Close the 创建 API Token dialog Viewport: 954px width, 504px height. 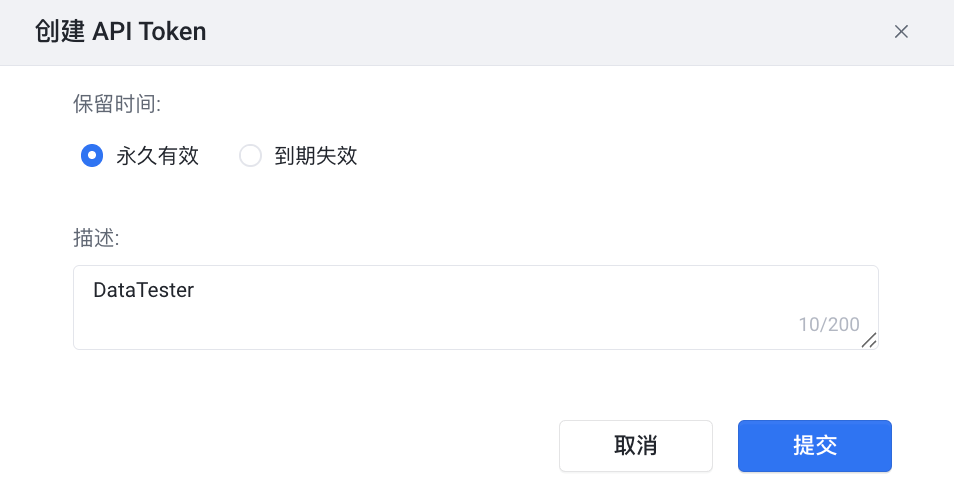(901, 31)
